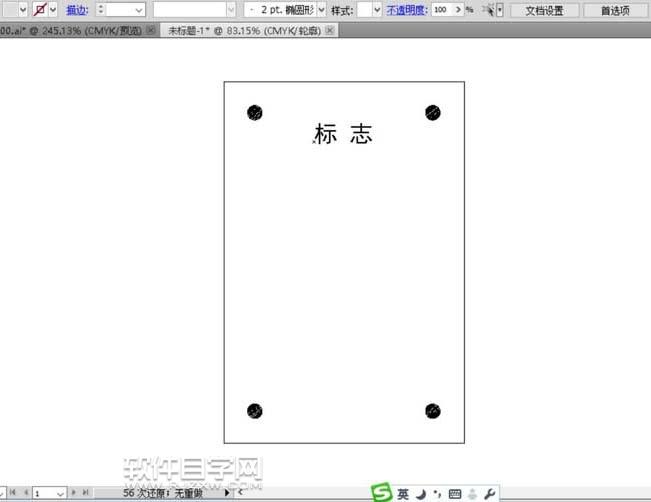This screenshot has height=502, width=651.
Task: Click the horizontal scrollbar left arrow
Action: coord(240,492)
